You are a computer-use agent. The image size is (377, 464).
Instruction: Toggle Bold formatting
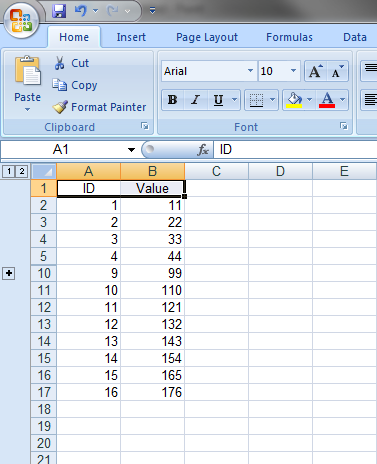click(172, 100)
